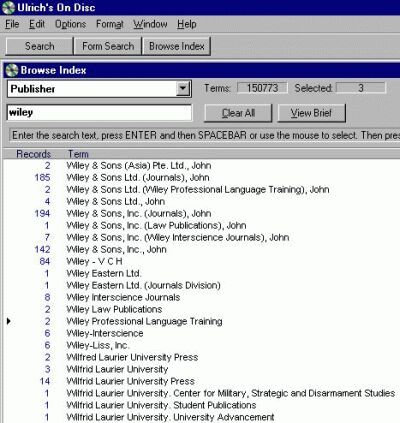Viewport: 400px width, 423px height.
Task: Select Wilfrid Laurier University. Student Publications row
Action: 161,406
